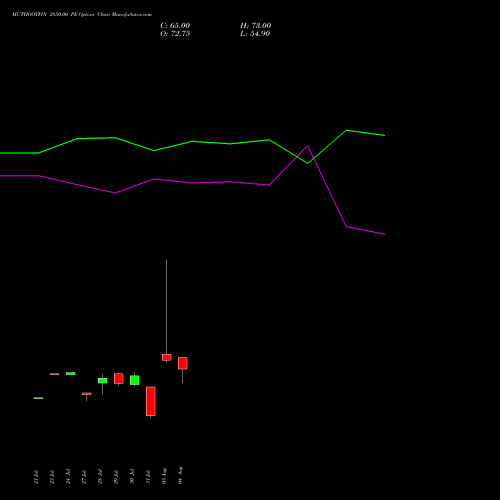Click the 24 Jul date label
500x500 pixels.
[x=68, y=477]
